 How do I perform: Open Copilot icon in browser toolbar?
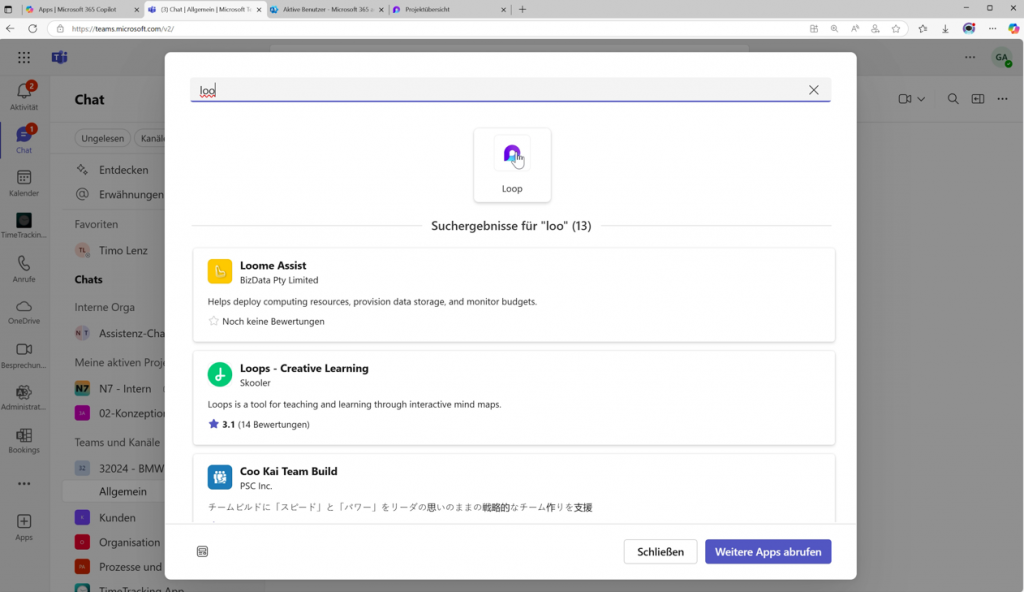tap(1013, 29)
